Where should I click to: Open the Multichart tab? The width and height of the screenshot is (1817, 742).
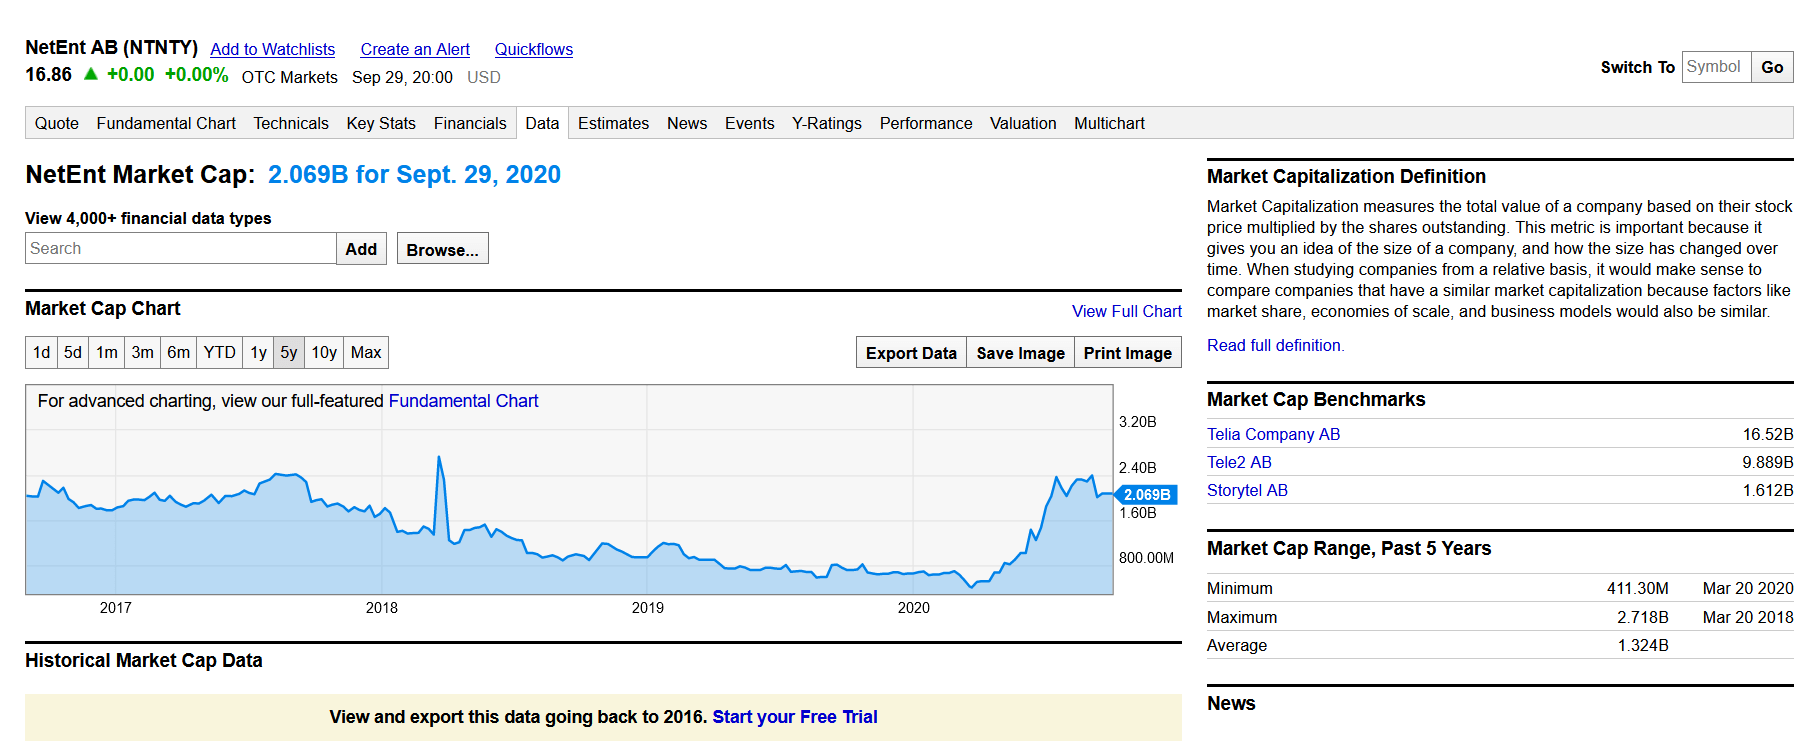(1109, 123)
